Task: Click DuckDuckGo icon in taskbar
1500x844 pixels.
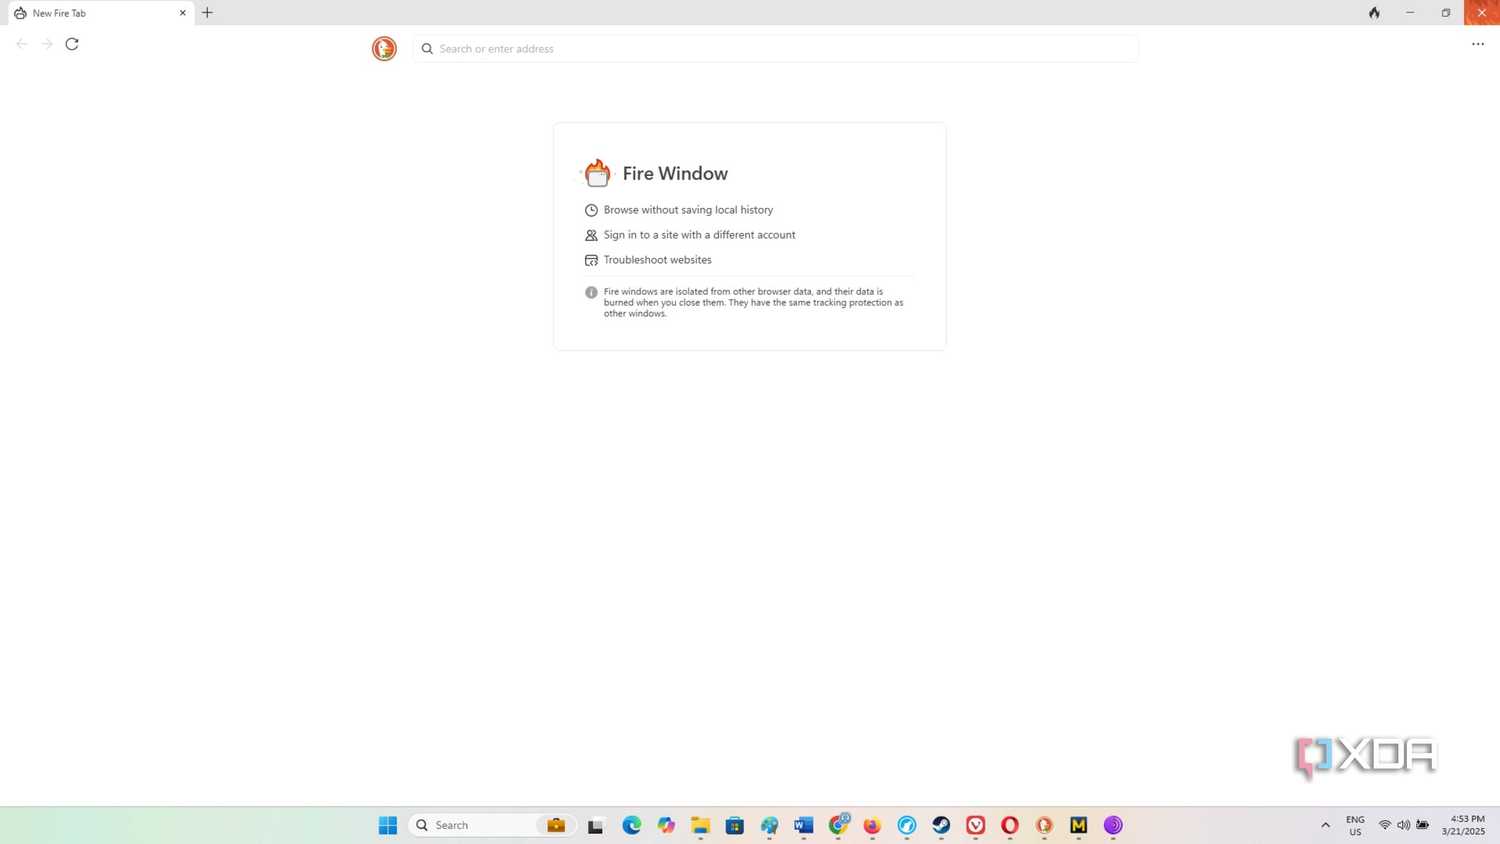Action: [1044, 825]
